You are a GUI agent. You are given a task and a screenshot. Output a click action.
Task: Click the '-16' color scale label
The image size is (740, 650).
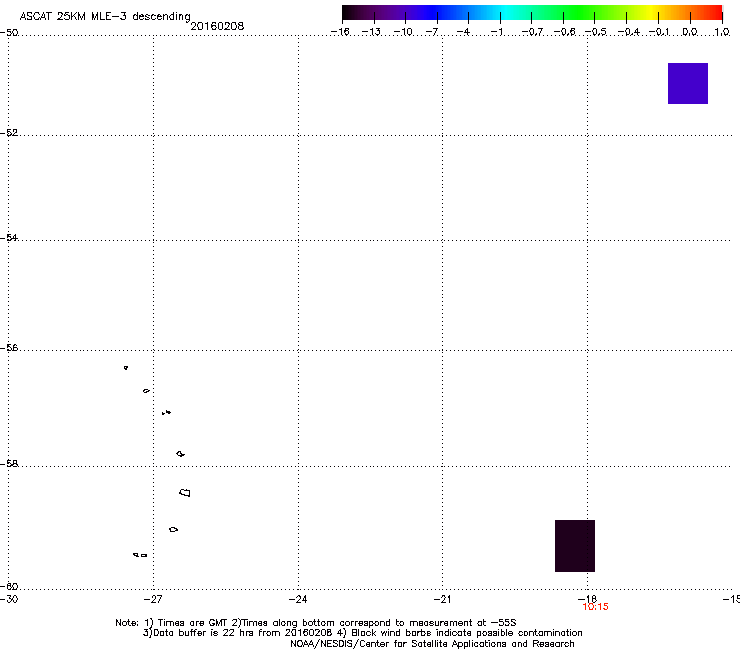coord(340,32)
